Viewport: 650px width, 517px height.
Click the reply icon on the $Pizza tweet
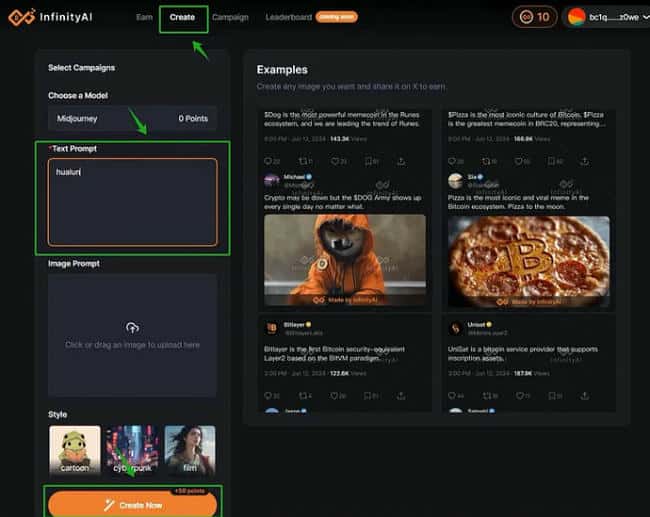click(451, 160)
